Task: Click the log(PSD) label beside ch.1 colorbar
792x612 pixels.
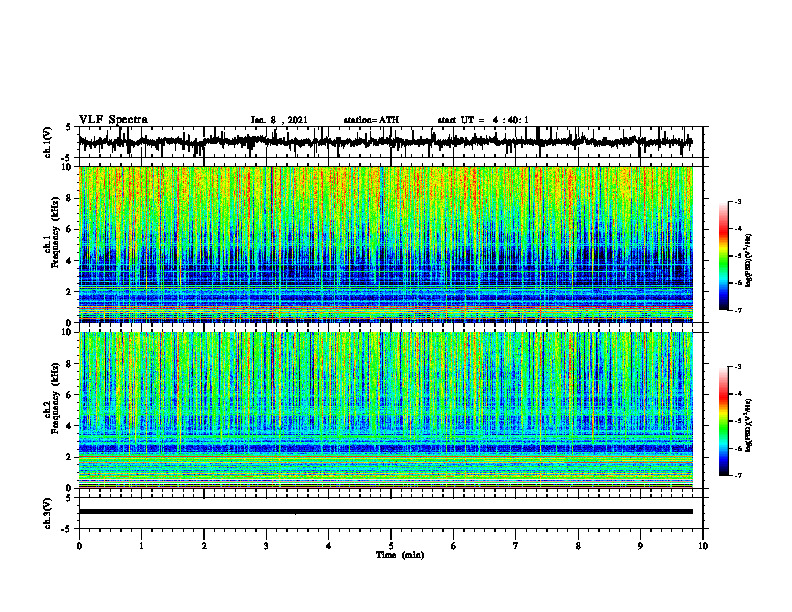Action: (x=749, y=260)
